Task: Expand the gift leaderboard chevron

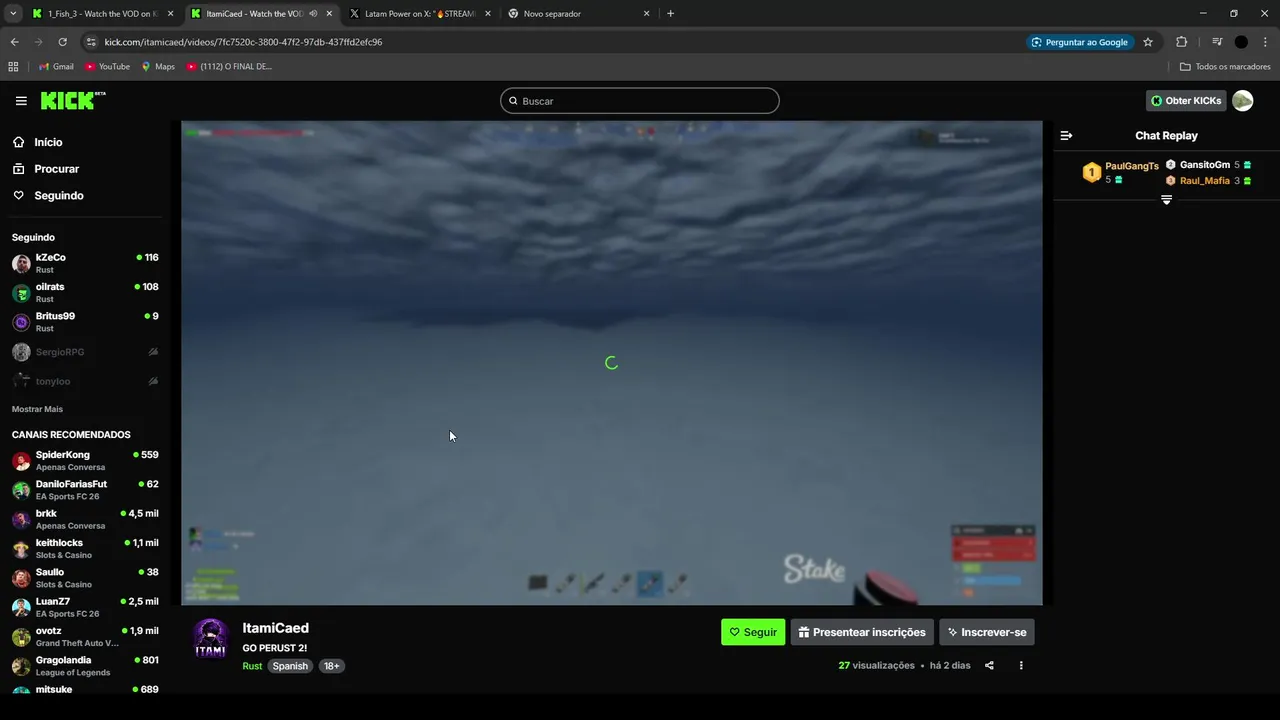Action: [1166, 200]
